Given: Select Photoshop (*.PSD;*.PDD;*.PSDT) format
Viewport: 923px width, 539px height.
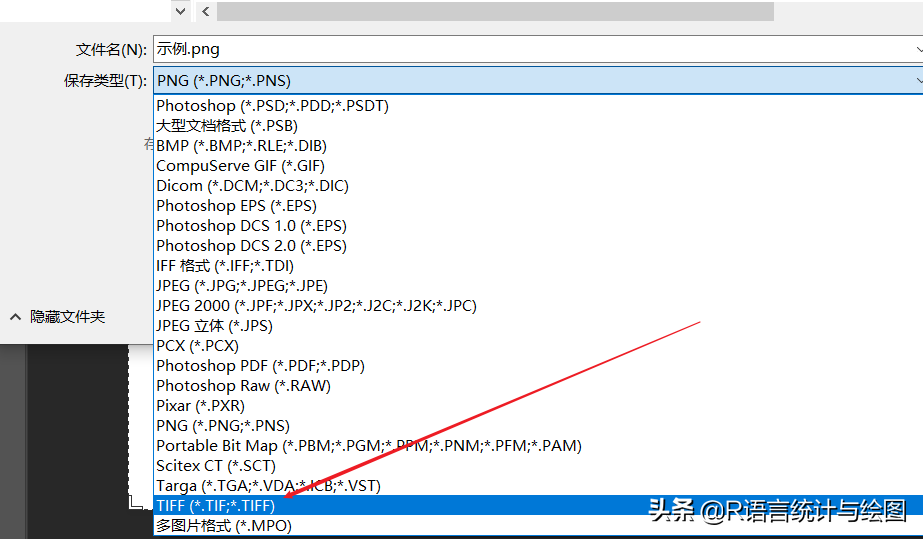Looking at the screenshot, I should pyautogui.click(x=538, y=106).
